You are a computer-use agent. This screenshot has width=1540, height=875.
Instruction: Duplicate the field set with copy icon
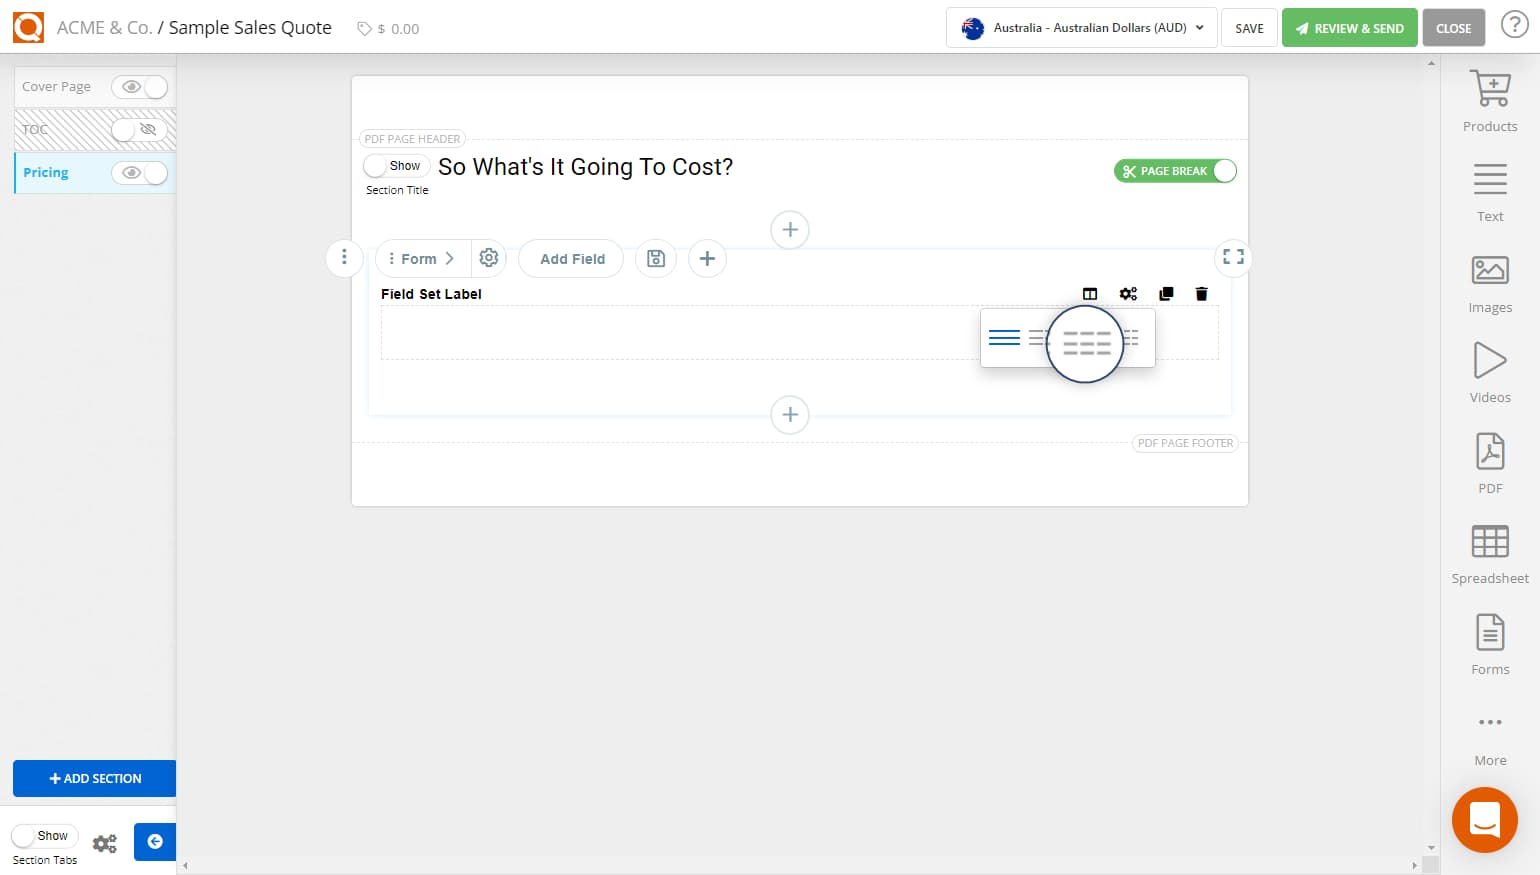pyautogui.click(x=1165, y=294)
